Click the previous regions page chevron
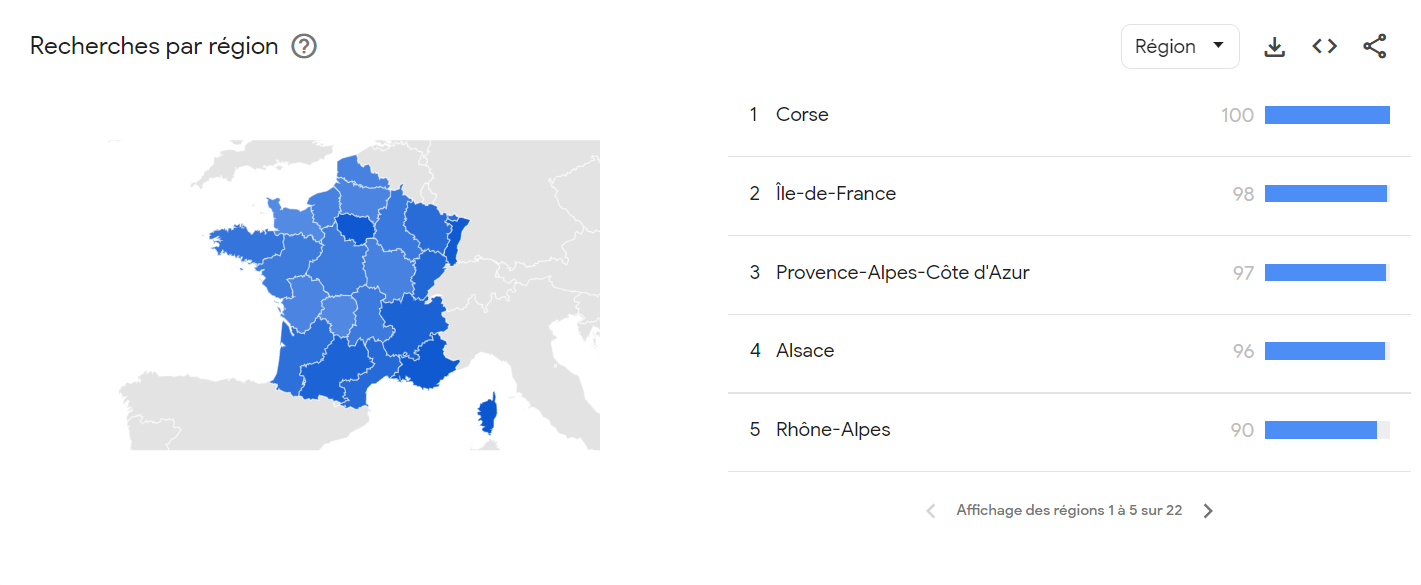1421x585 pixels. coord(930,510)
